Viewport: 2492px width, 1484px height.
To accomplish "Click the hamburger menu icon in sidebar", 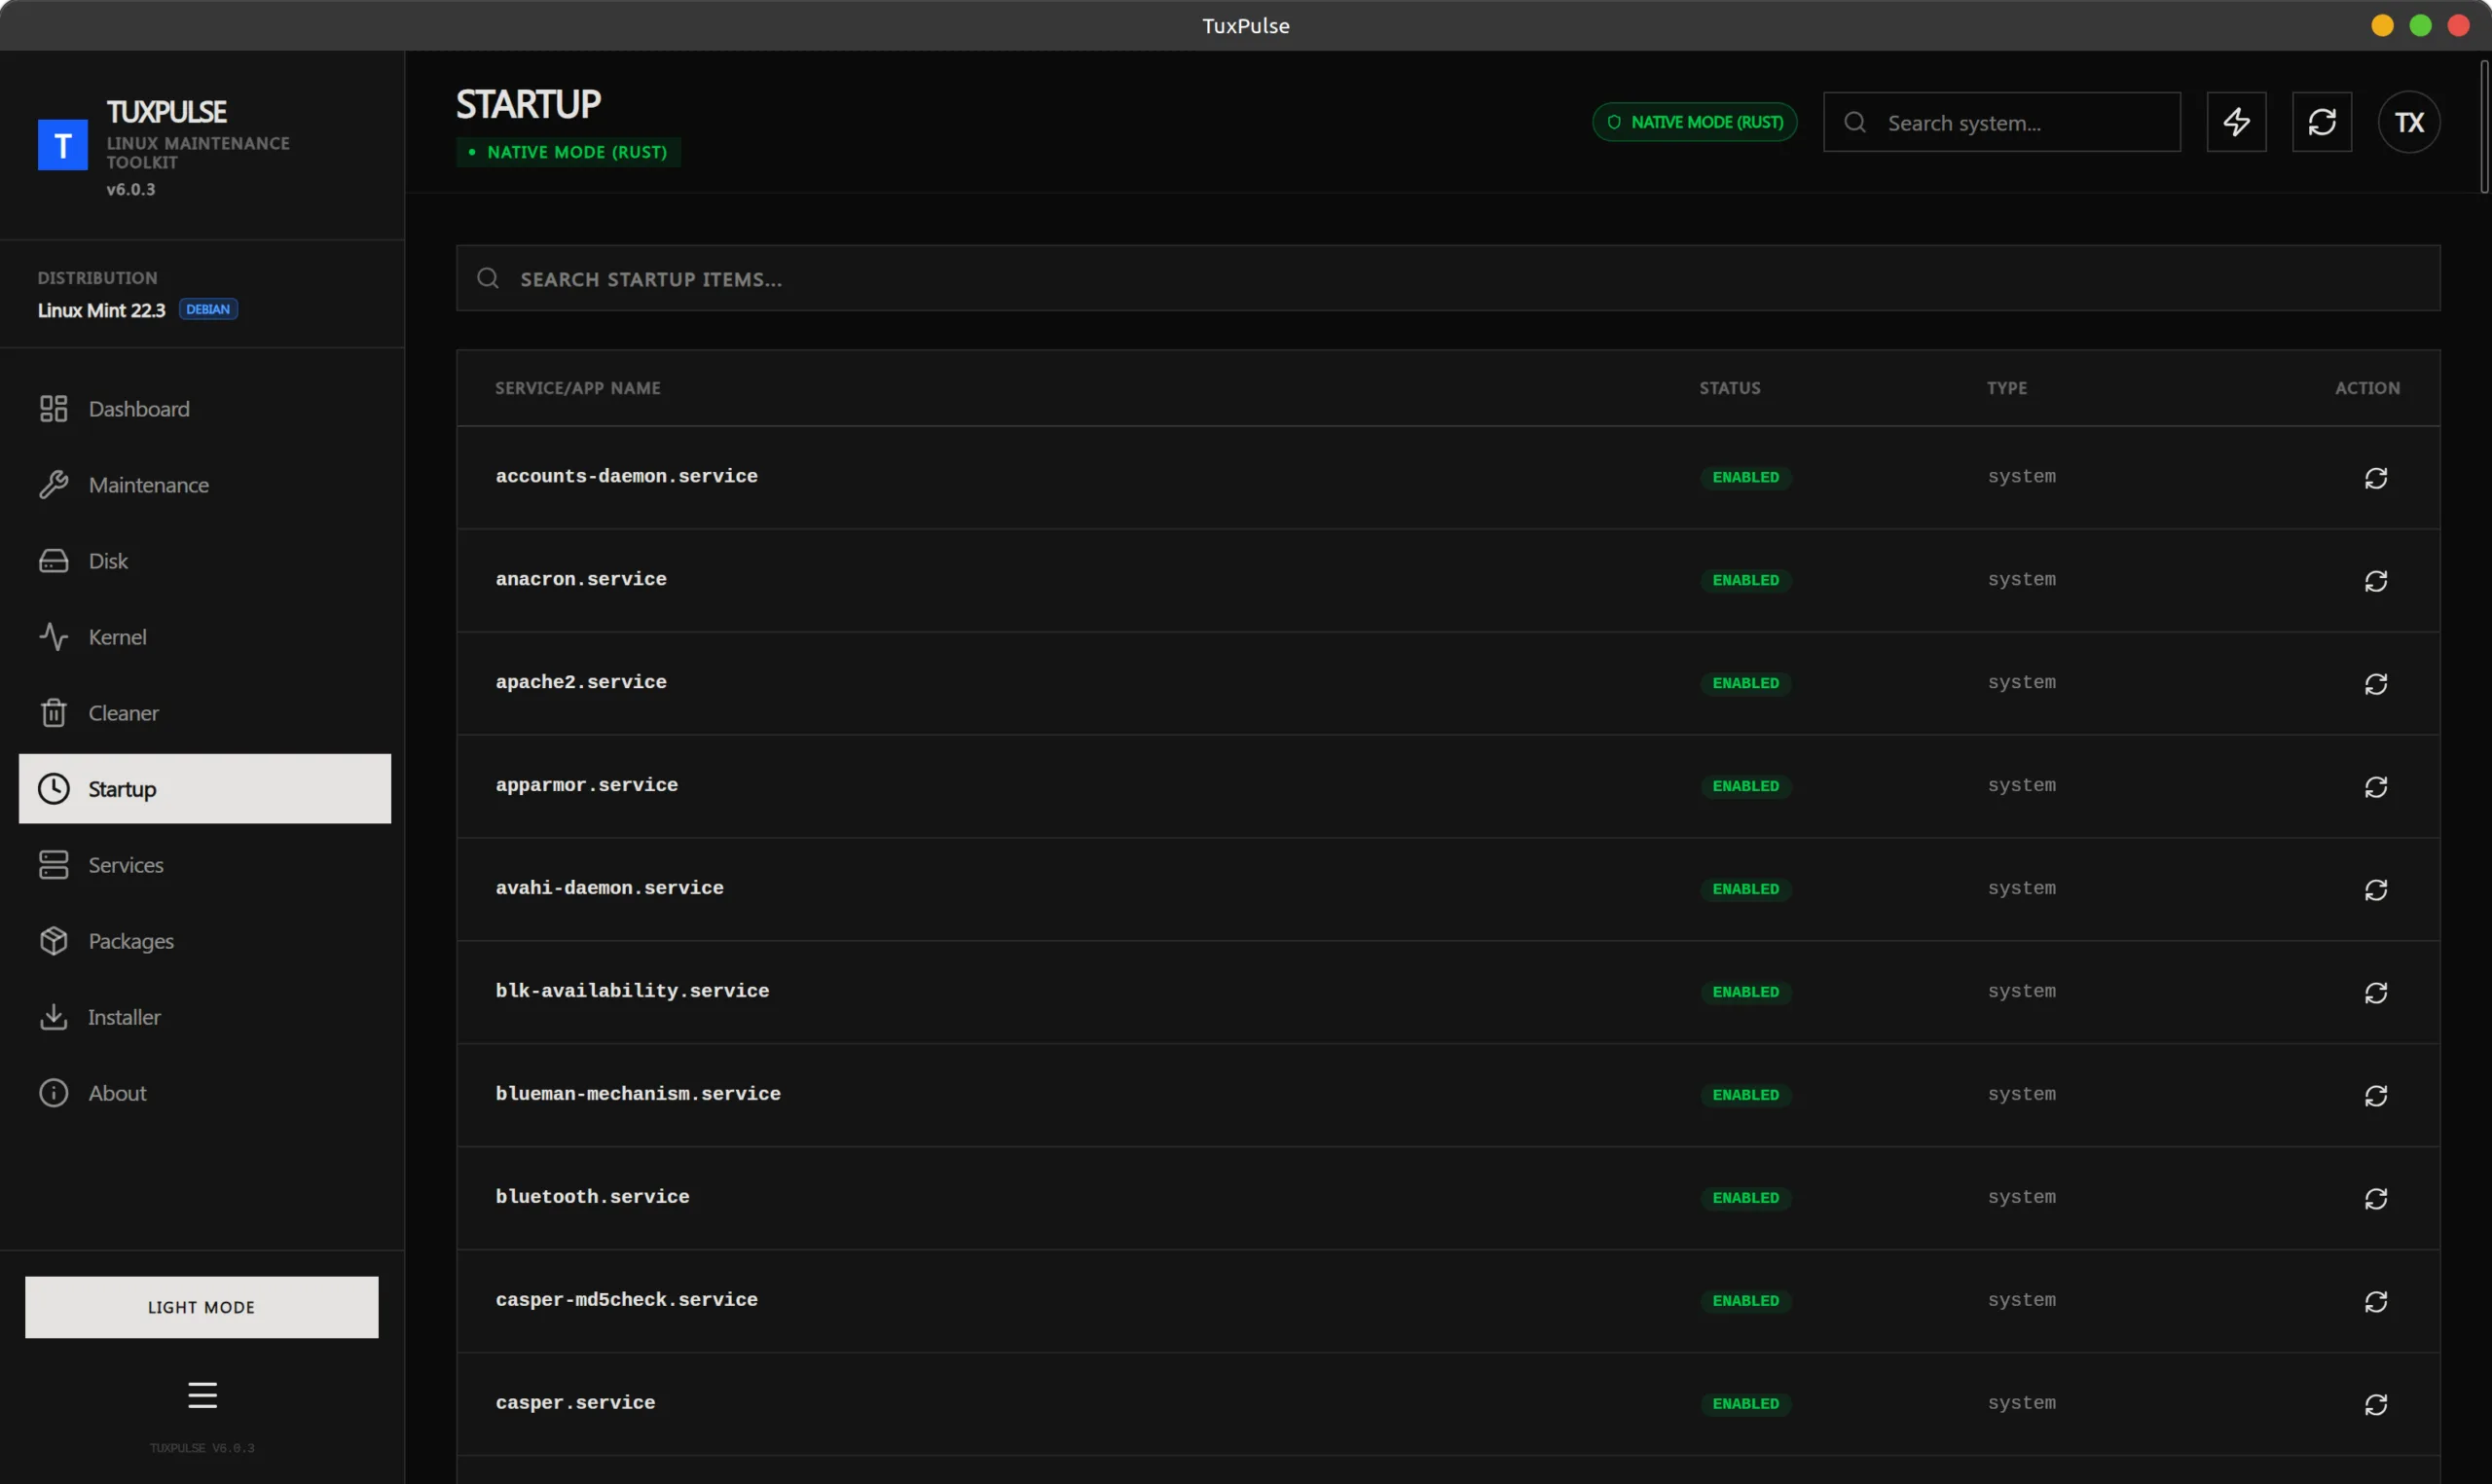I will point(202,1394).
